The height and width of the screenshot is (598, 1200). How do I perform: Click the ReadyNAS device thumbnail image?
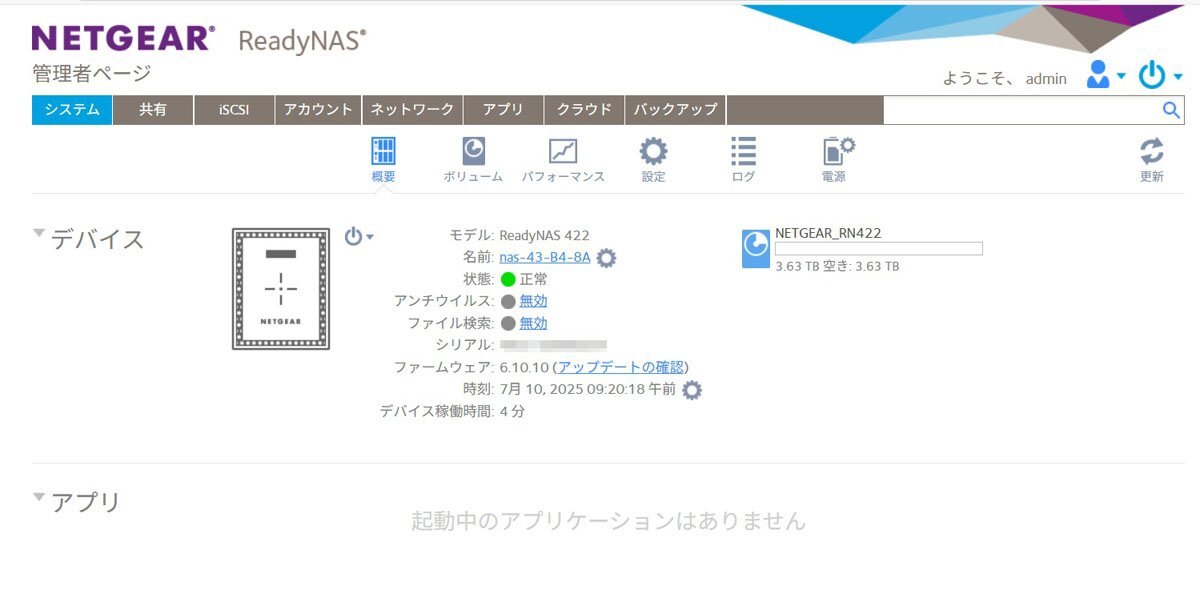(x=281, y=289)
